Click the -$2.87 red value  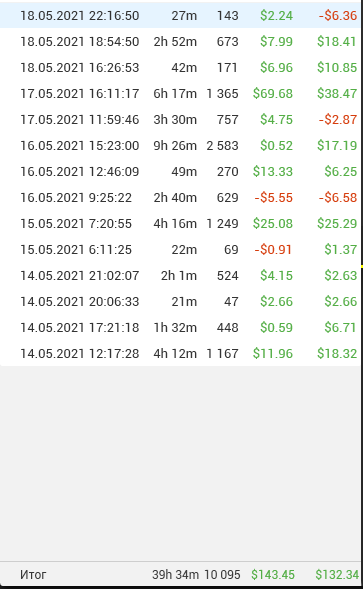(x=338, y=119)
